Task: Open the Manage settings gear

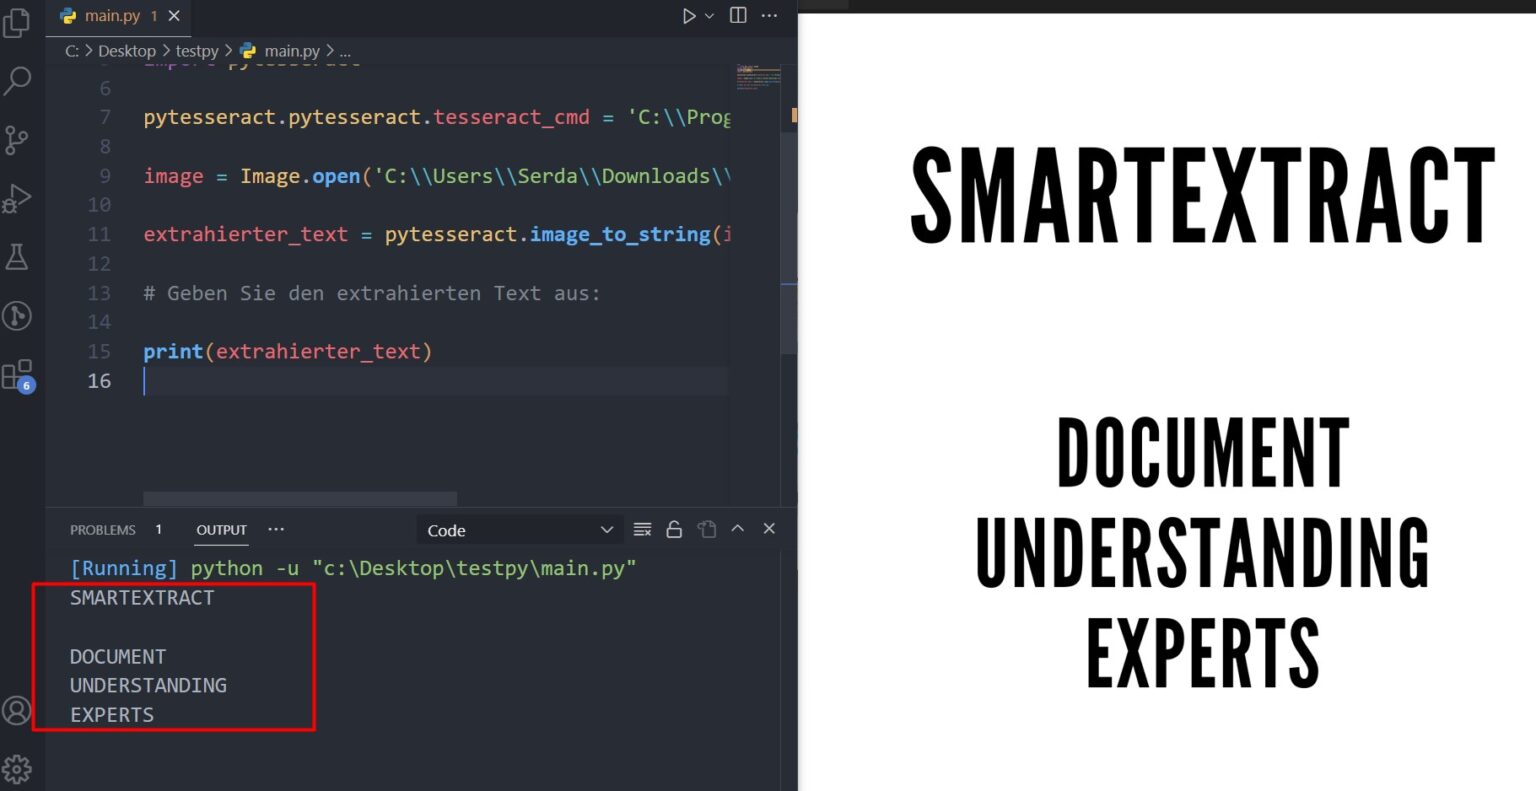Action: (x=16, y=768)
